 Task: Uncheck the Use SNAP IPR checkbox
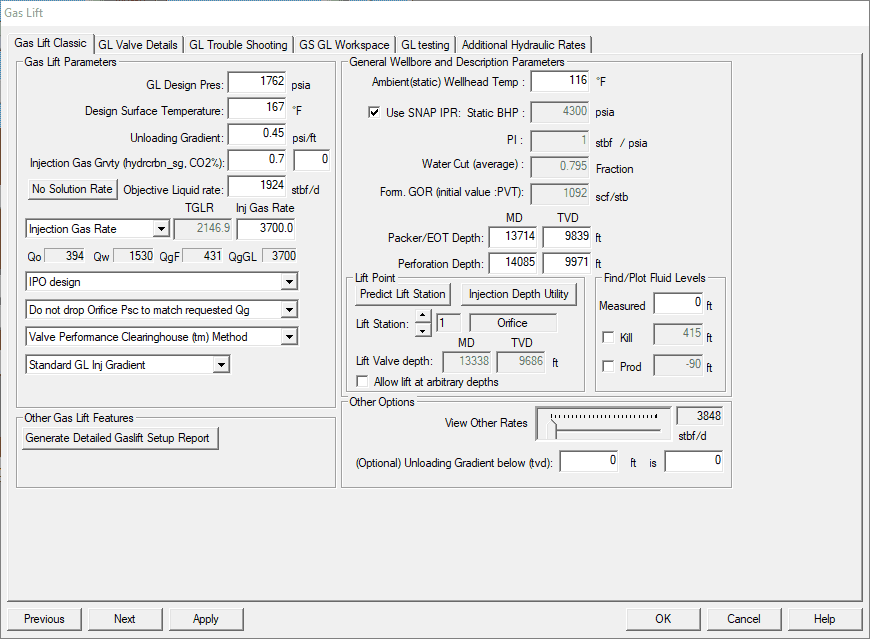374,112
